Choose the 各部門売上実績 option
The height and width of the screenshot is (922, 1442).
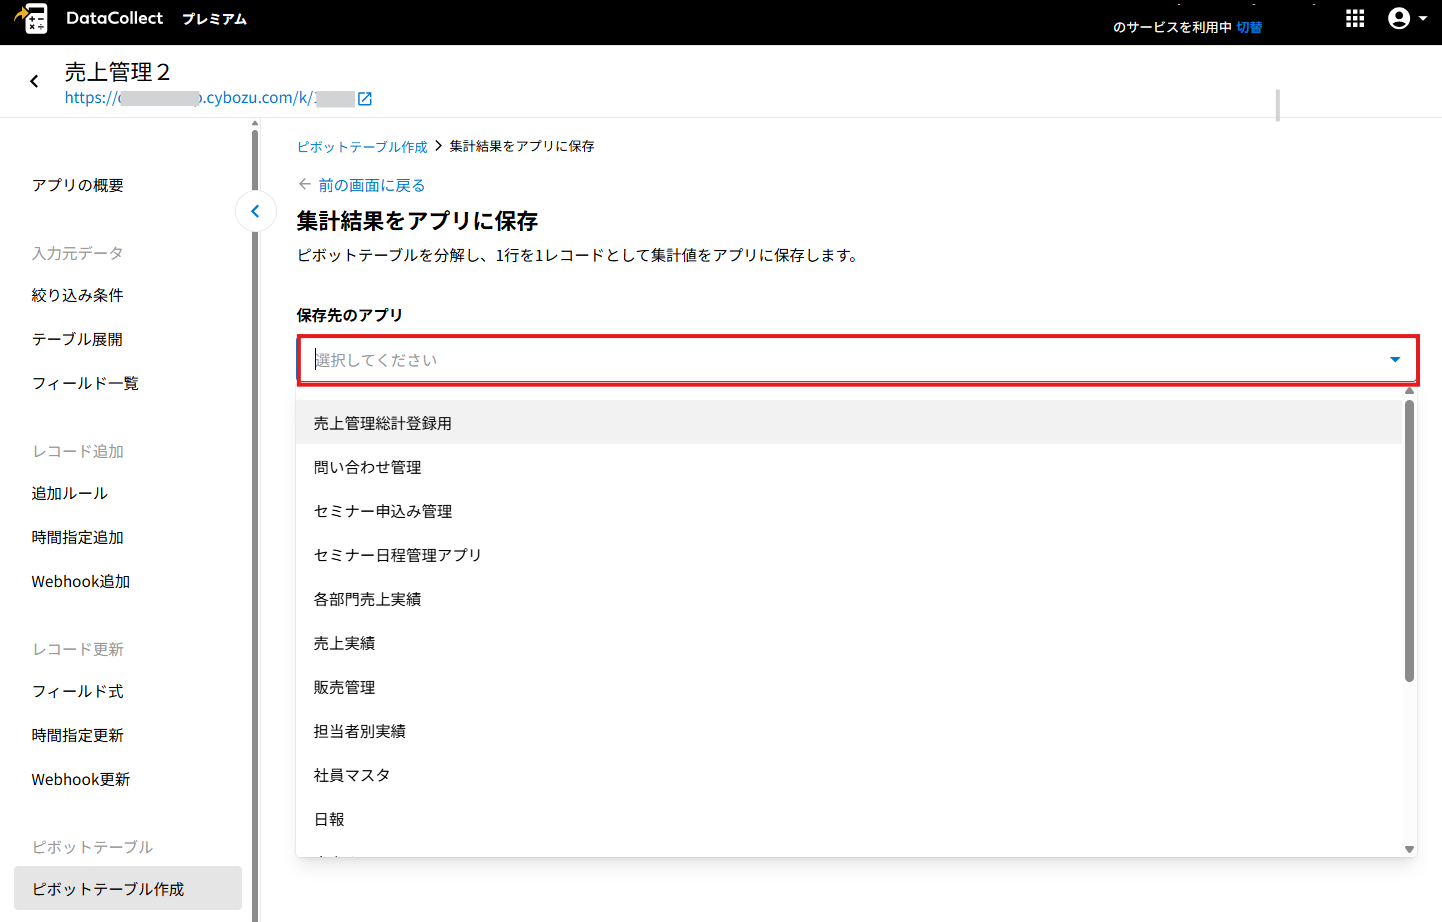point(367,599)
